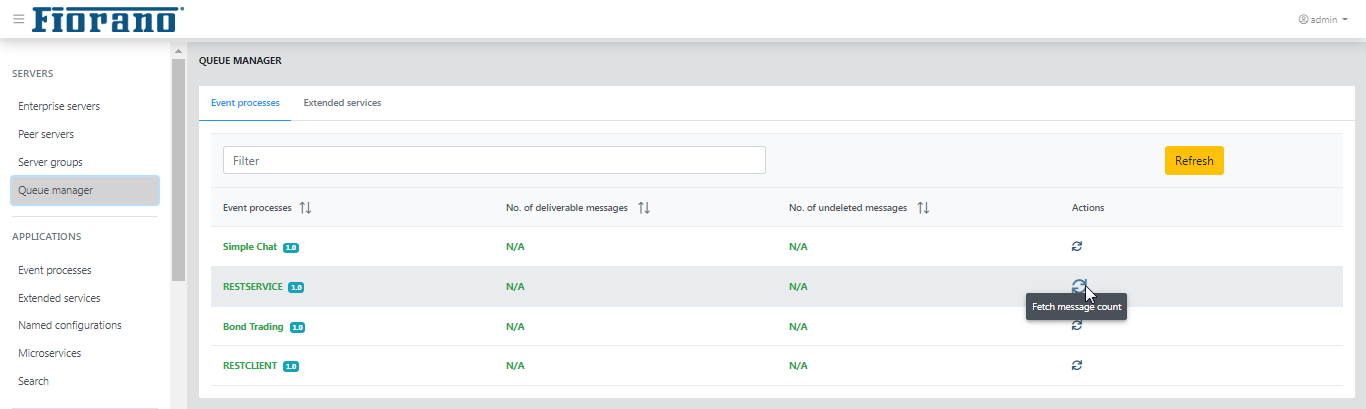Open Named configurations in sidebar

point(70,325)
